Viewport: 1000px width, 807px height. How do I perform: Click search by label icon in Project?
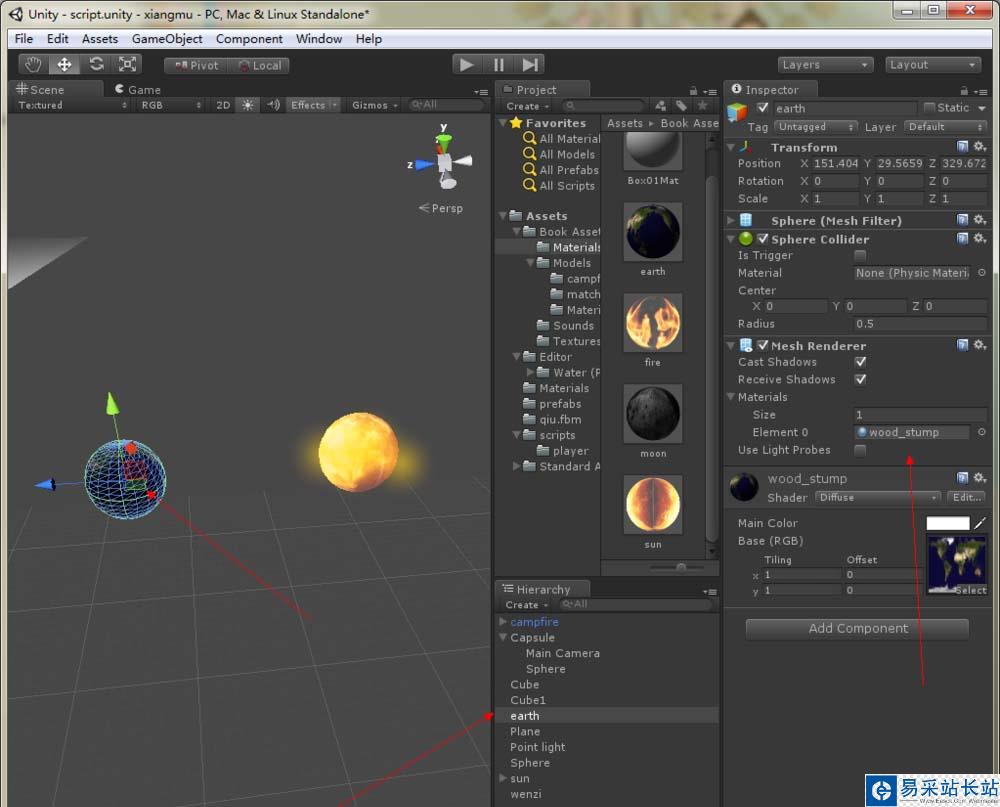point(681,105)
